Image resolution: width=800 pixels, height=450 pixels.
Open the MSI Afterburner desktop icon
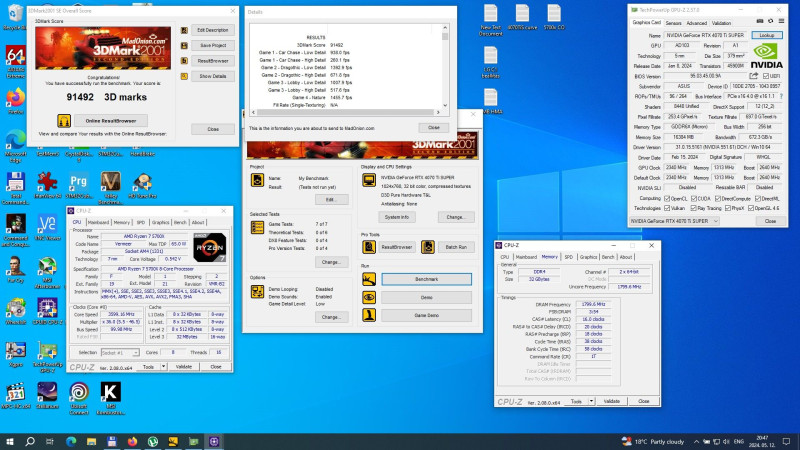tap(47, 273)
